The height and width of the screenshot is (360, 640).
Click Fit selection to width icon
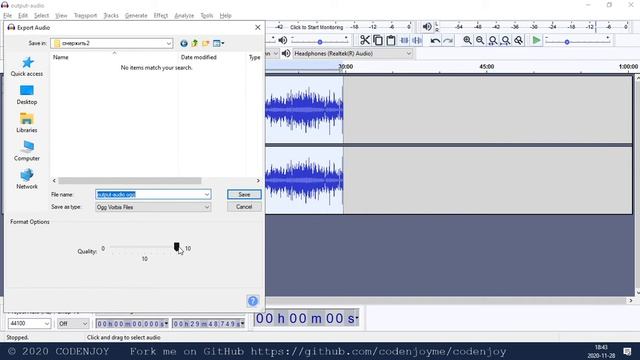tap(493, 40)
